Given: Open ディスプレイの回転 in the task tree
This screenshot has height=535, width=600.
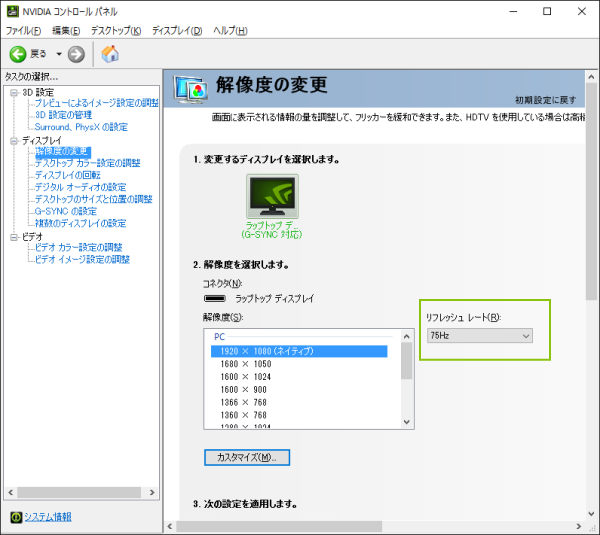Looking at the screenshot, I should pos(68,175).
